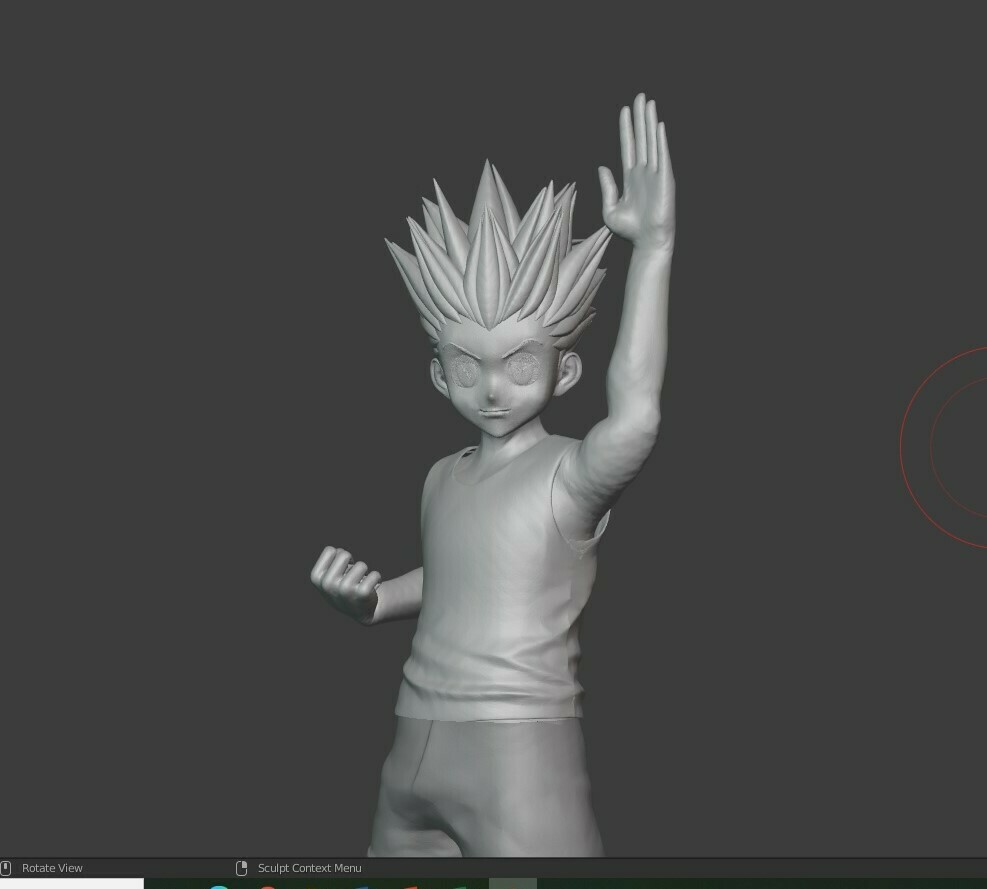Click the "Rotate View" status bar hint

pyautogui.click(x=52, y=868)
